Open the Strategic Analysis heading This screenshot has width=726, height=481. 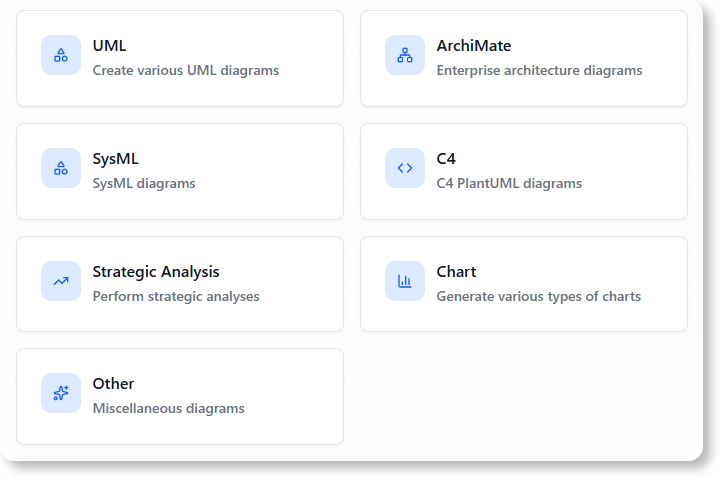click(x=155, y=272)
